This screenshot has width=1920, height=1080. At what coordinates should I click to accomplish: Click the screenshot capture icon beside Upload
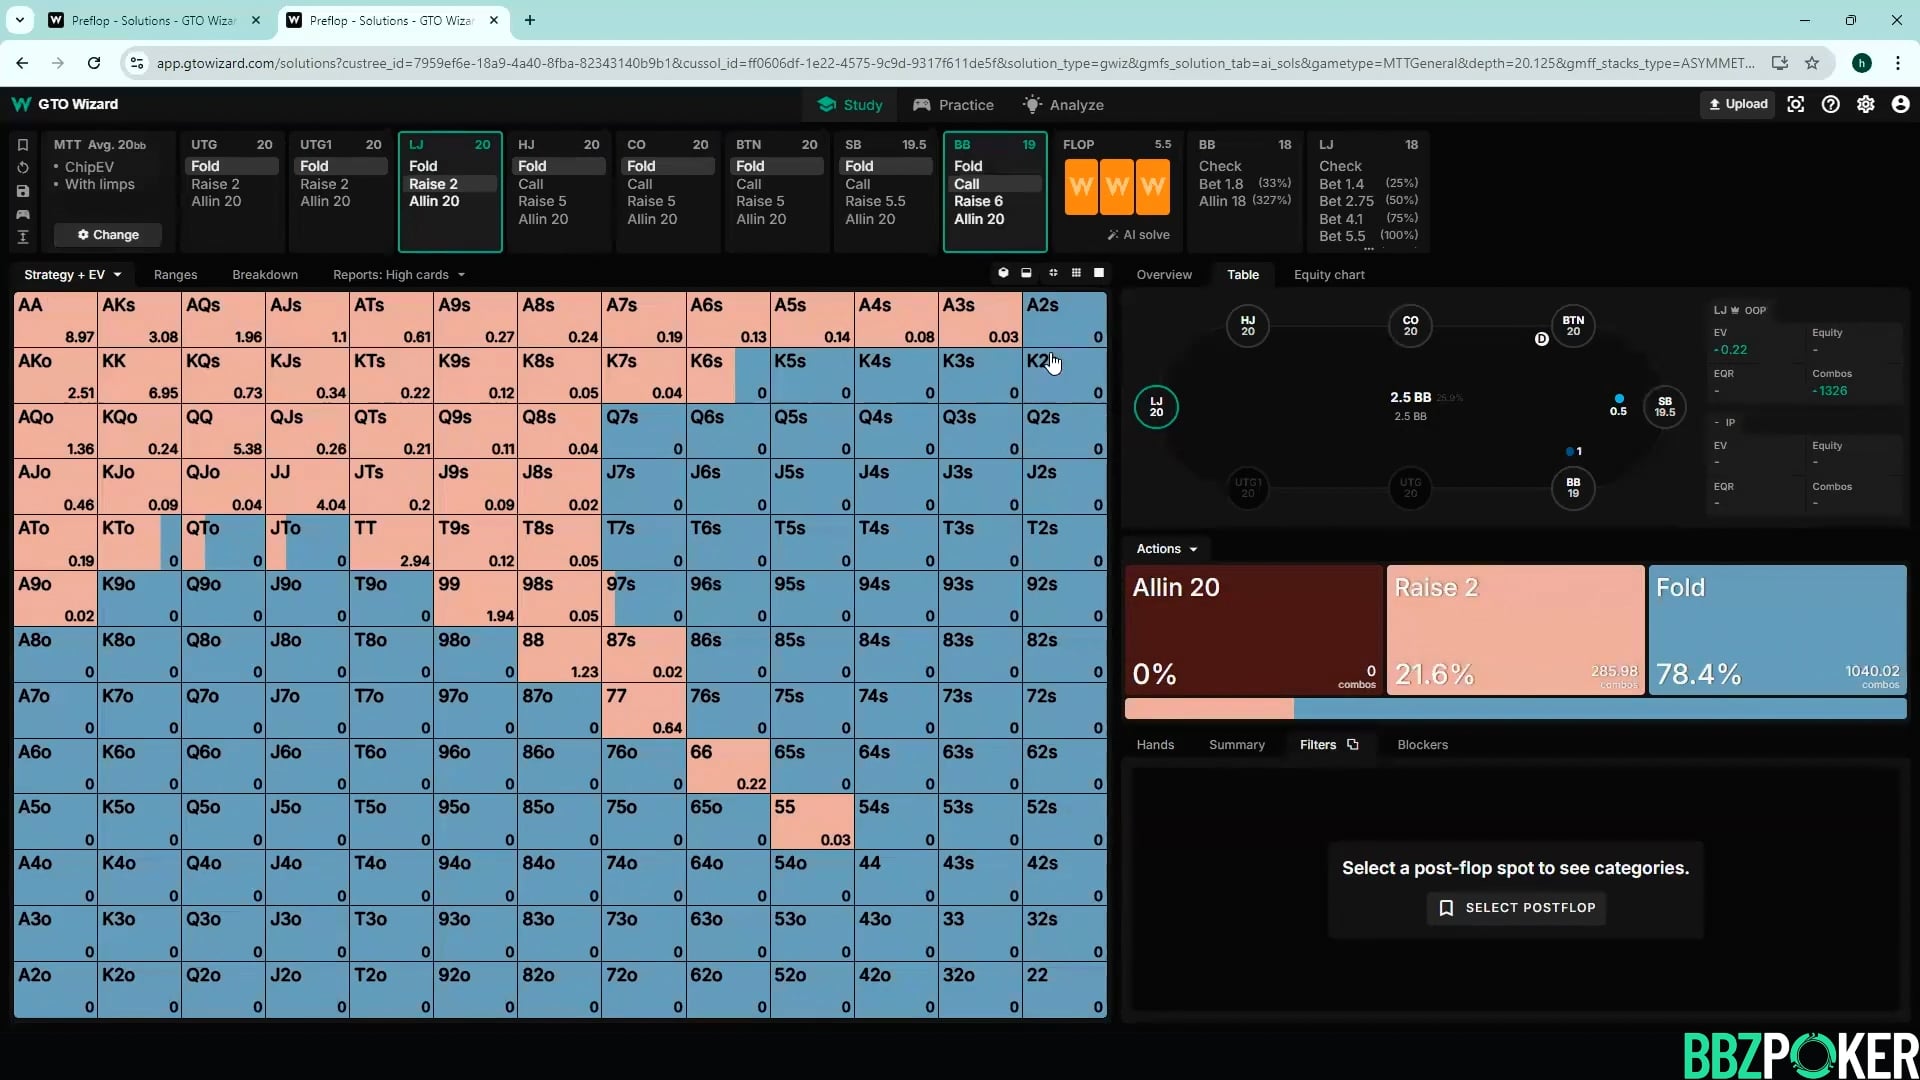point(1795,104)
